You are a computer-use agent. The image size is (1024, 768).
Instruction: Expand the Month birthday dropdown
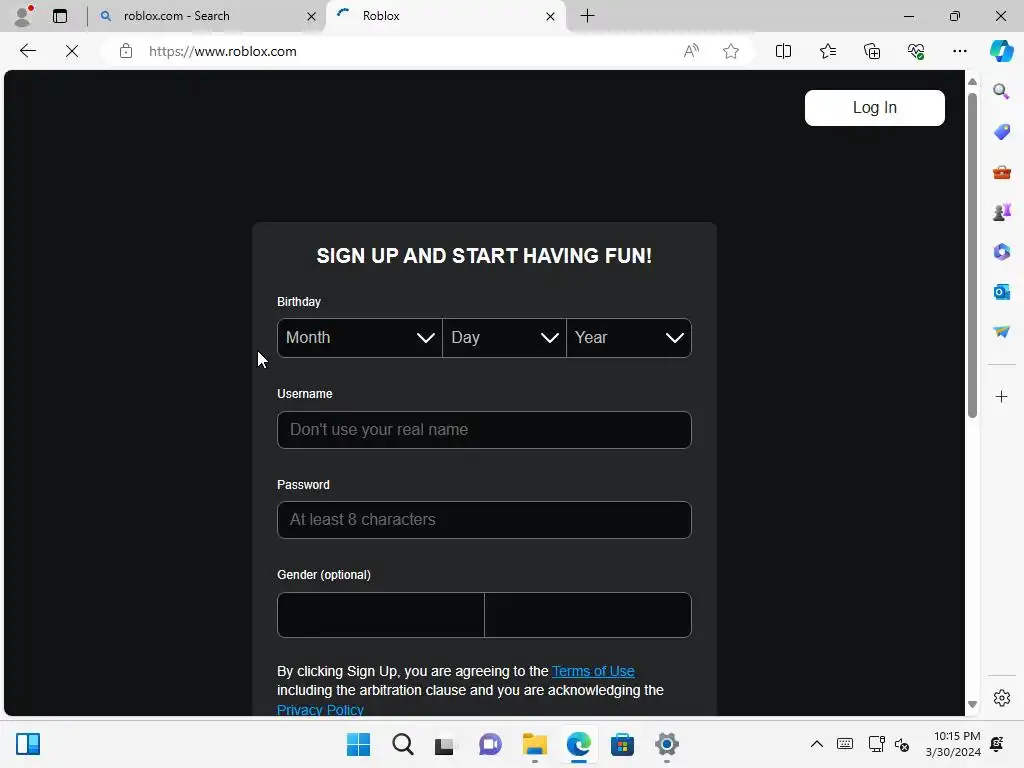tap(360, 338)
